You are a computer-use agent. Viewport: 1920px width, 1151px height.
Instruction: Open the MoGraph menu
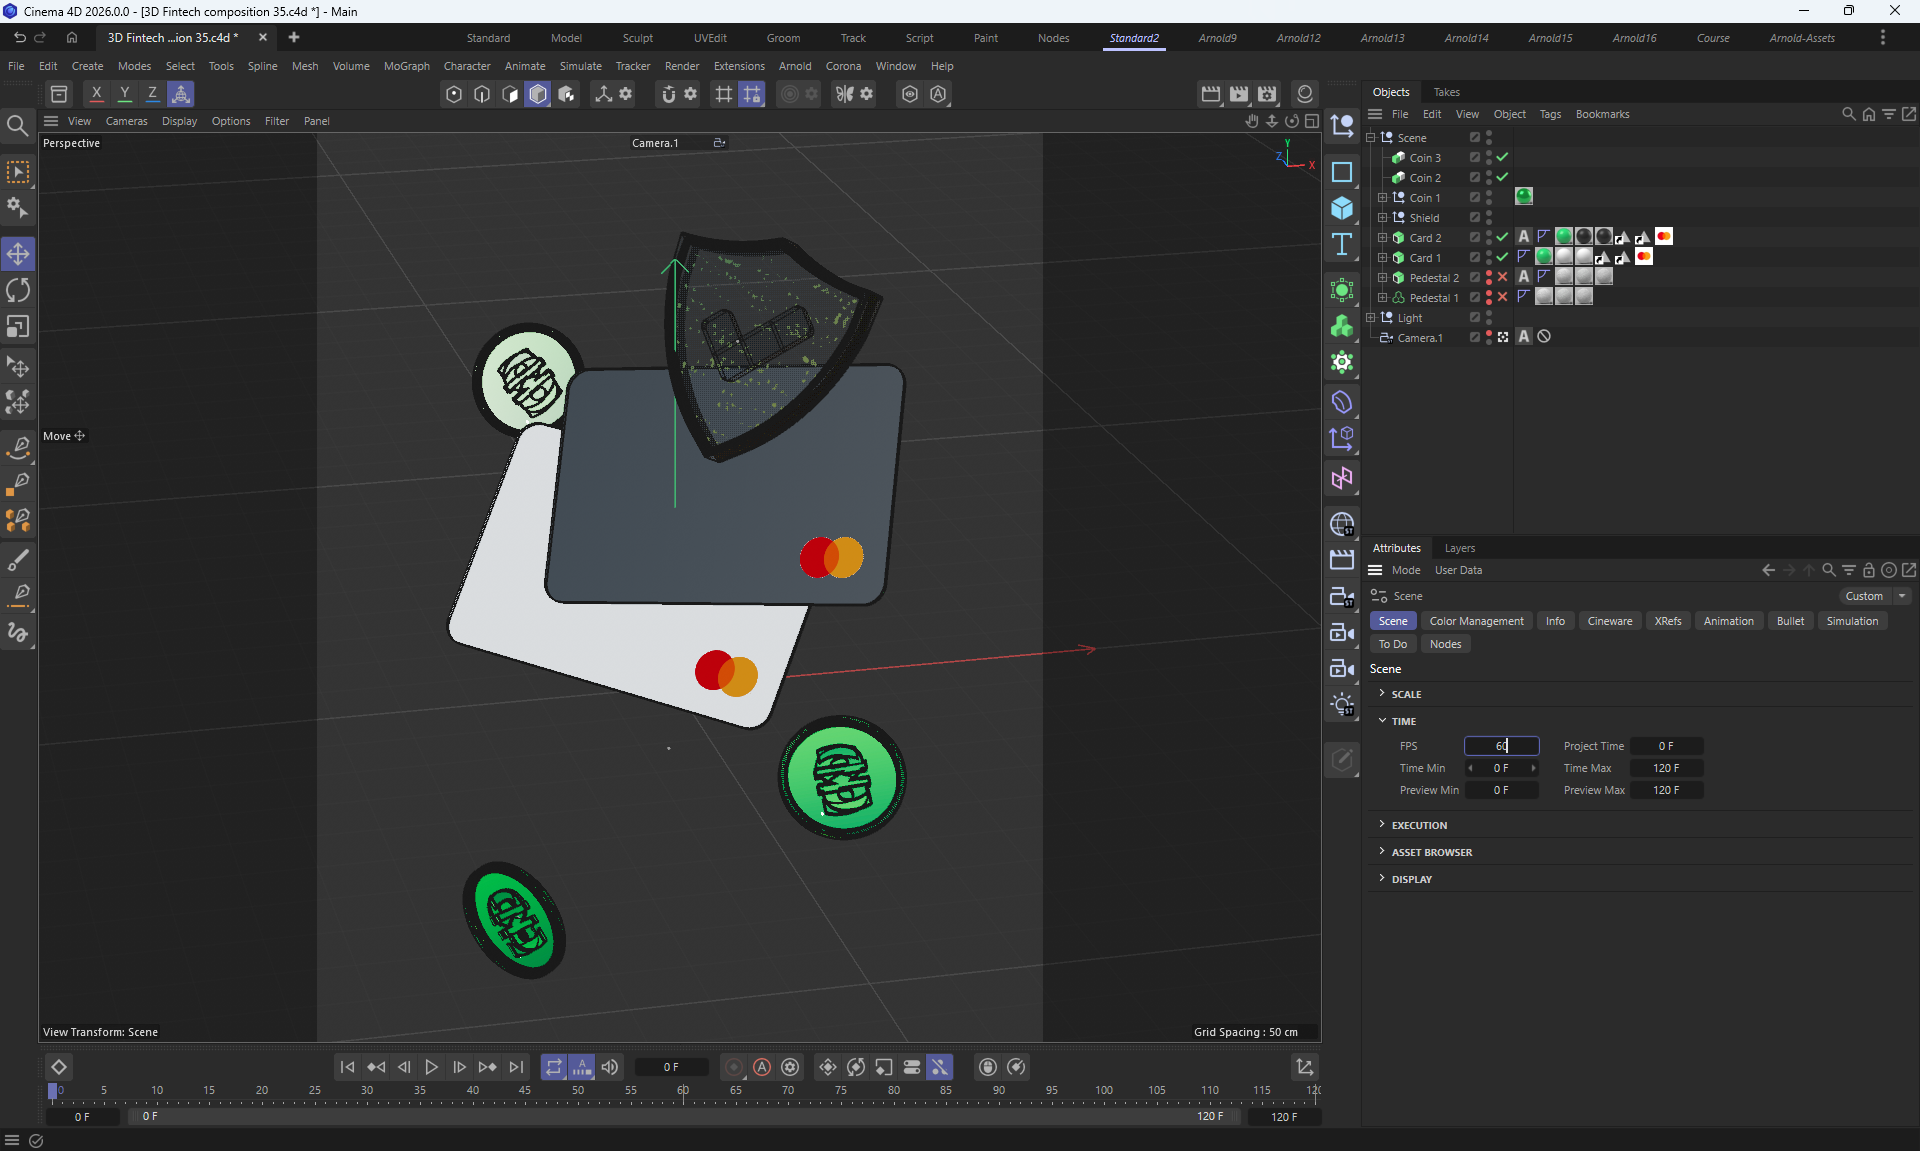[x=406, y=66]
